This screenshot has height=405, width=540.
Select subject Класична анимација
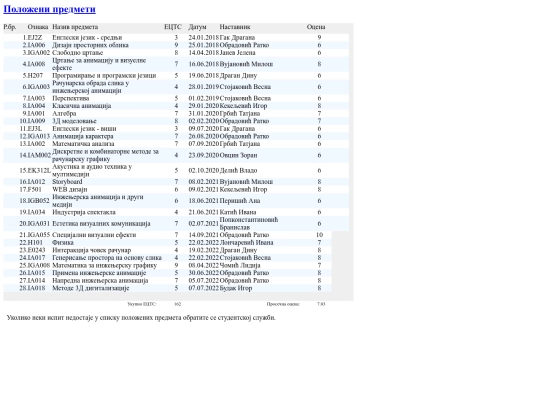click(82, 106)
